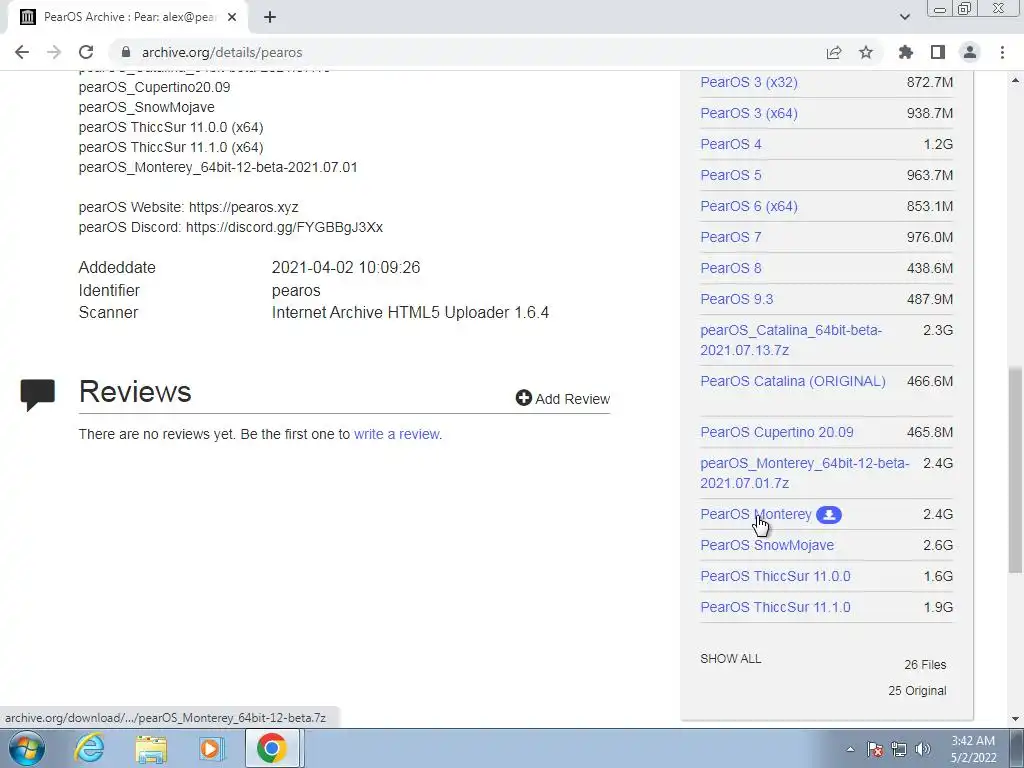Download PearOS 6 (x64)
The width and height of the screenshot is (1024, 768).
(x=748, y=206)
